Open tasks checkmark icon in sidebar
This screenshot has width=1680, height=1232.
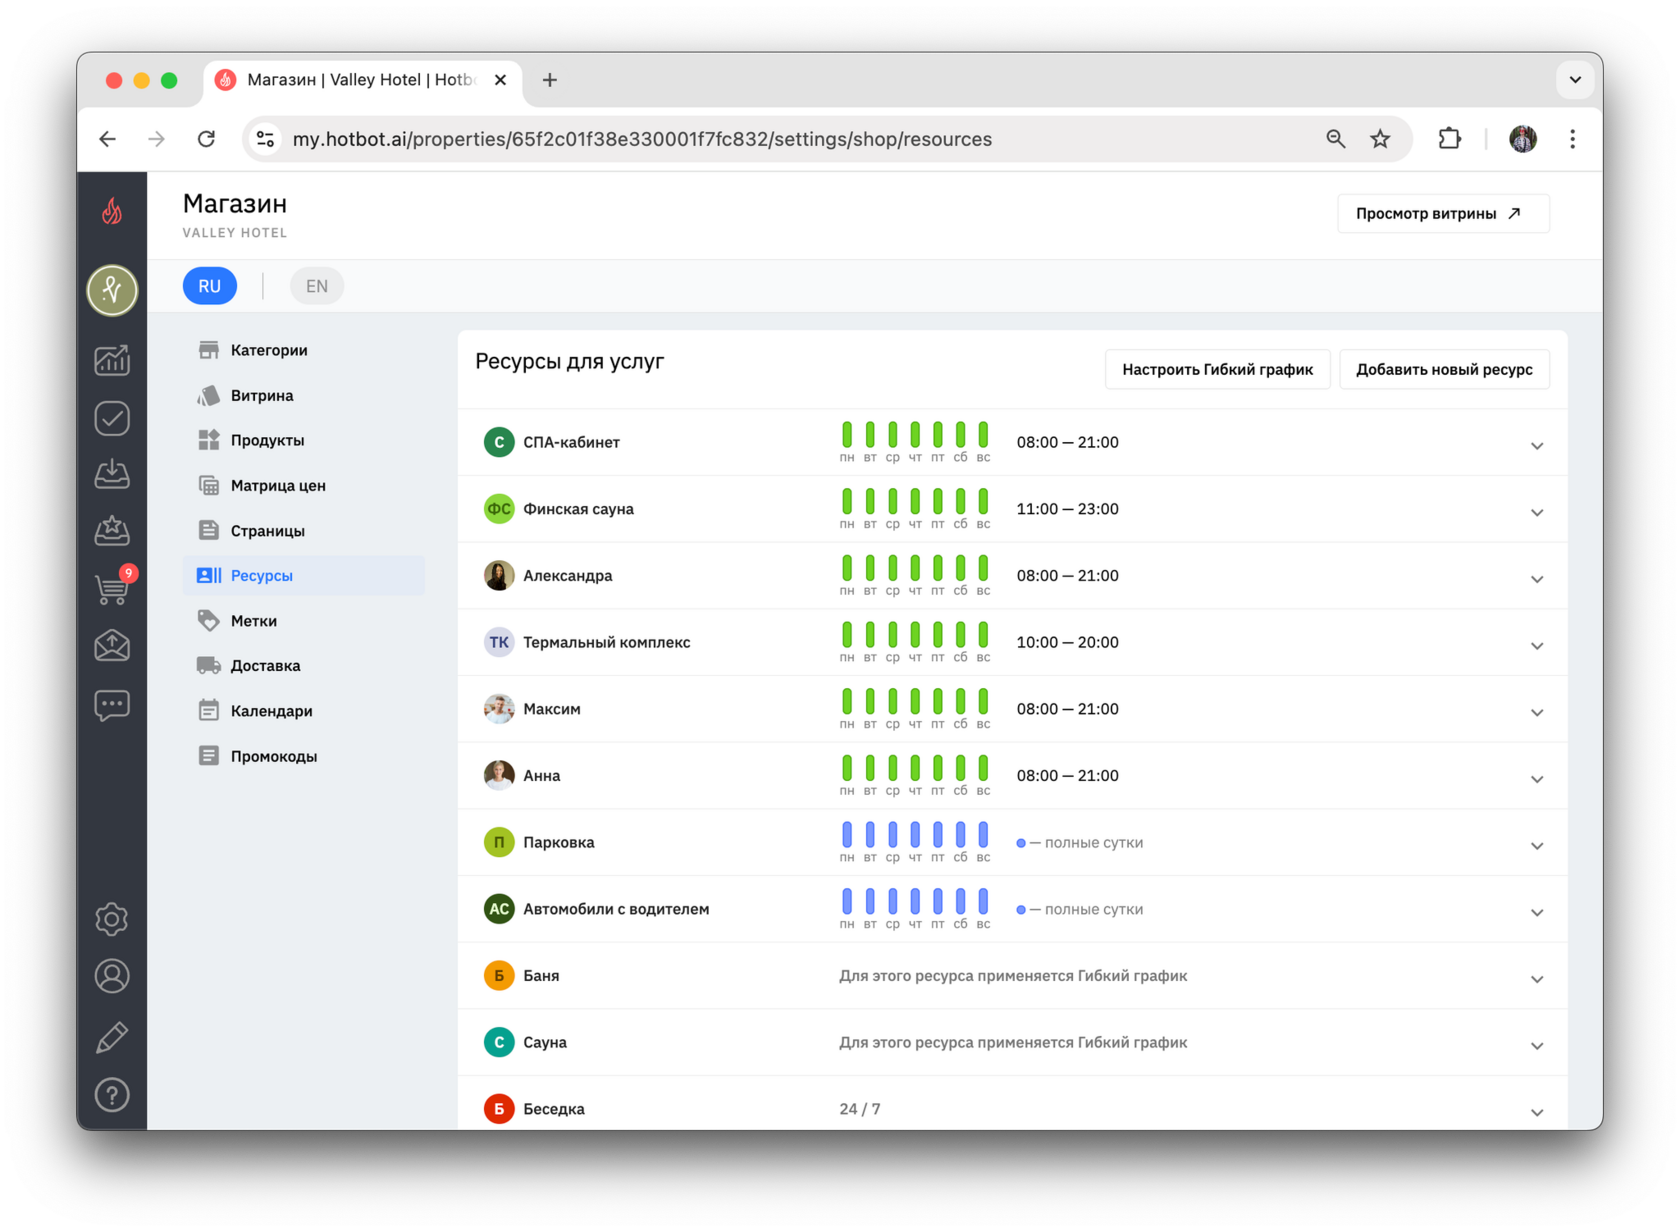tap(112, 418)
